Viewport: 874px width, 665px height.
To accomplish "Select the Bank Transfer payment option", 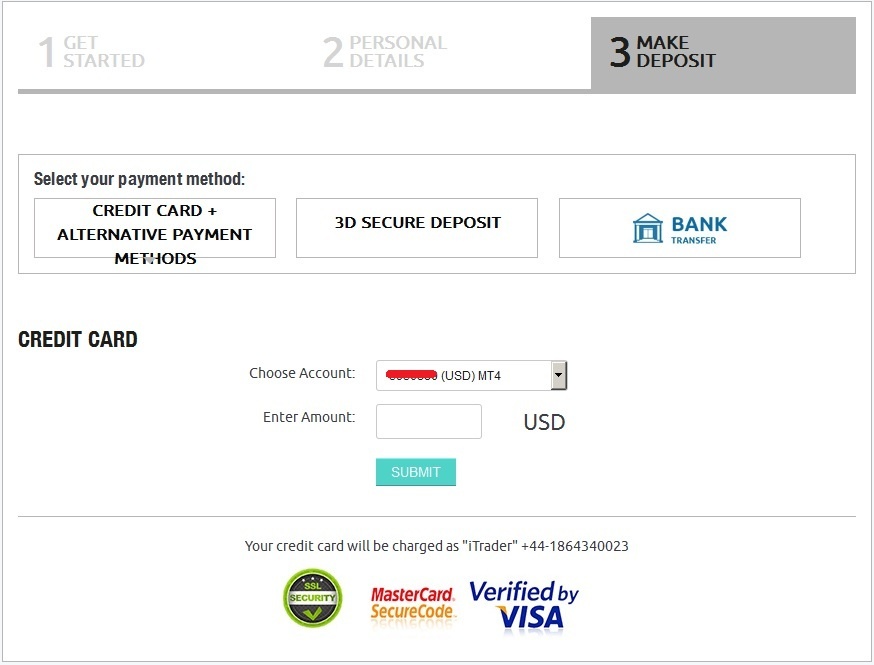I will click(680, 228).
